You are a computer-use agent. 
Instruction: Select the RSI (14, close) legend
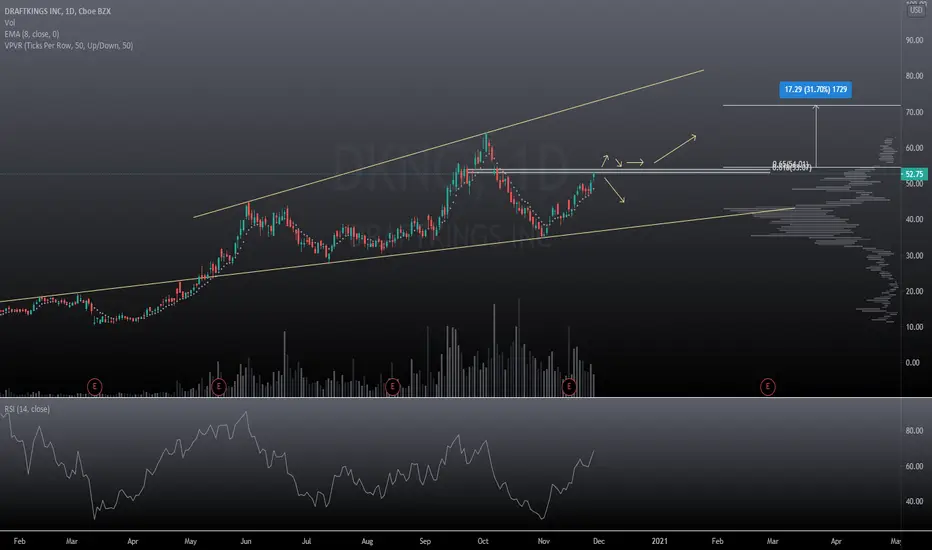coord(27,409)
